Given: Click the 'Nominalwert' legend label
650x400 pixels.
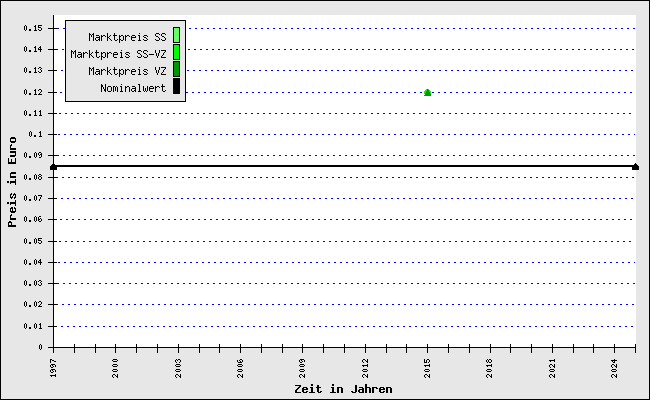Looking at the screenshot, I should coord(133,88).
